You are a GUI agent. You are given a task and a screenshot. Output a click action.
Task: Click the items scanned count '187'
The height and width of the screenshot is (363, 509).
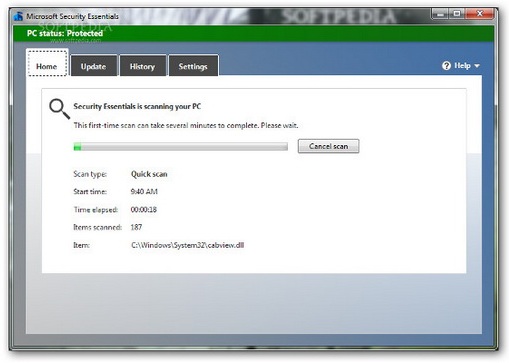[x=136, y=227]
